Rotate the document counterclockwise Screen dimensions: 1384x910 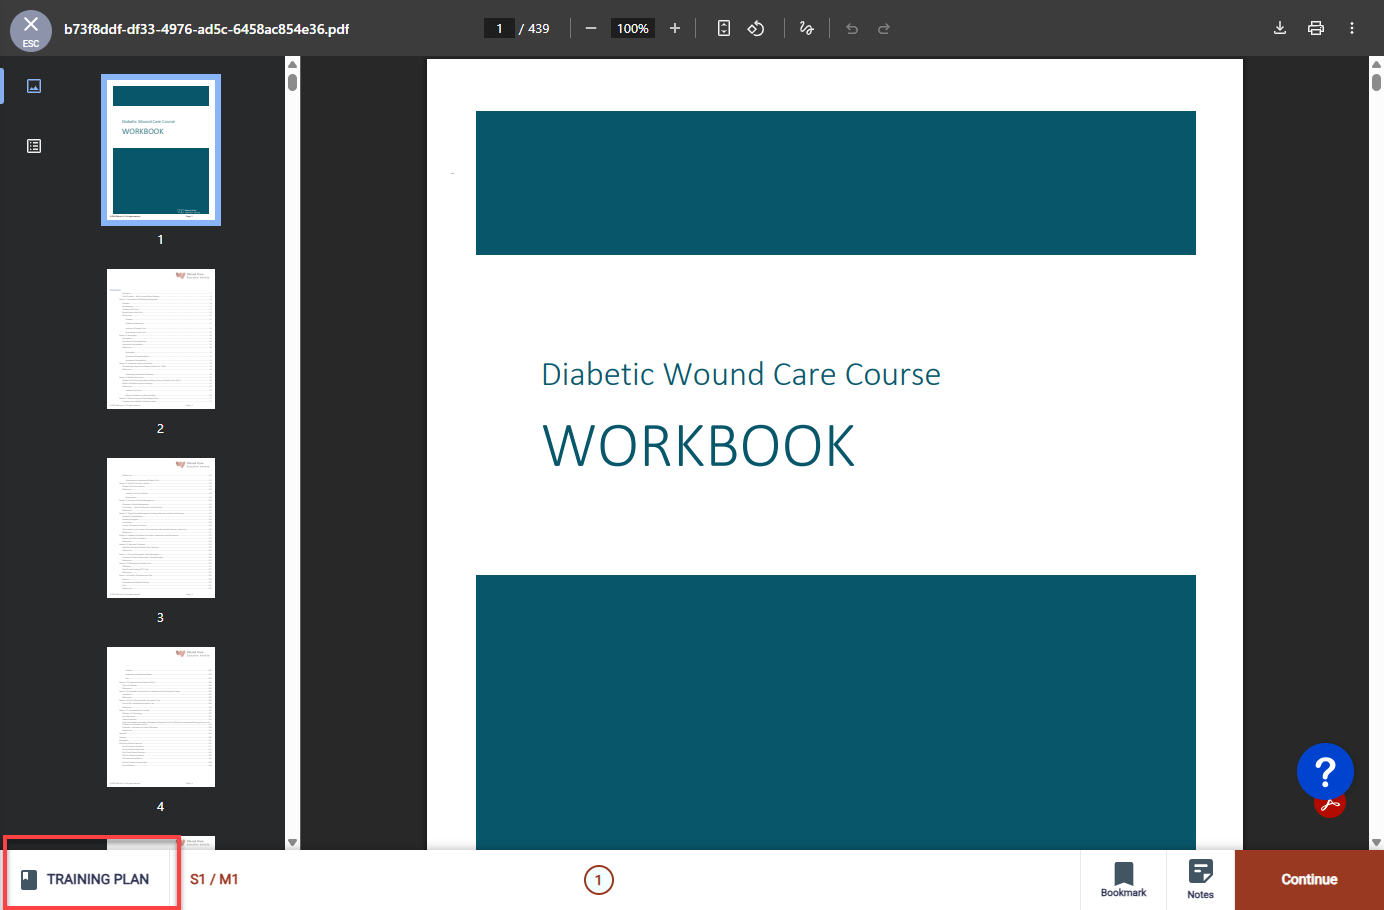pos(756,28)
